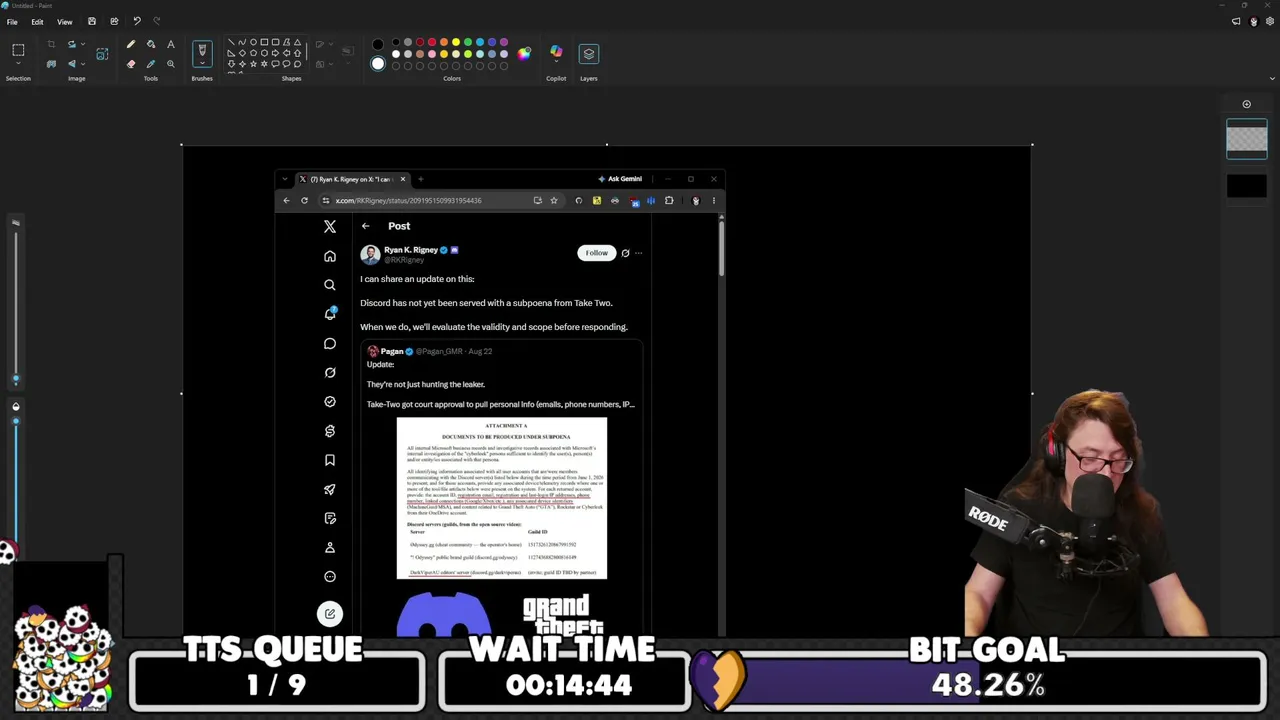This screenshot has height=720, width=1280.
Task: Click Ryan K. Rigney's profile avatar
Action: pos(371,254)
